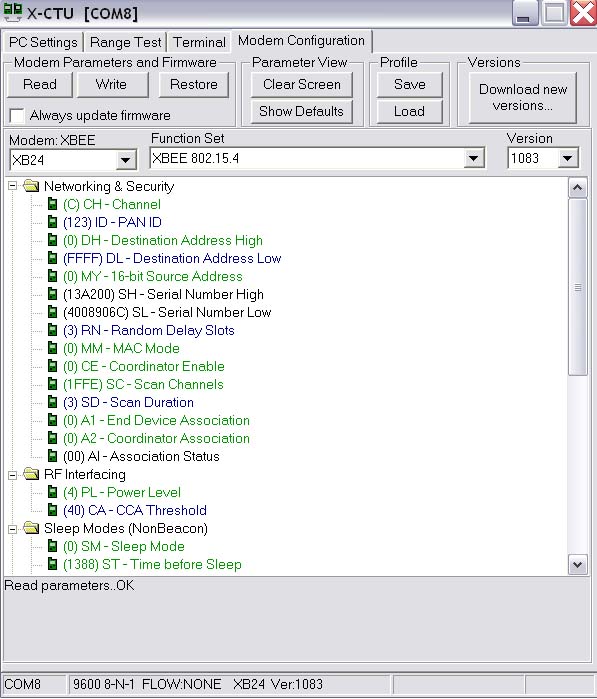Click the Write button

click(111, 84)
